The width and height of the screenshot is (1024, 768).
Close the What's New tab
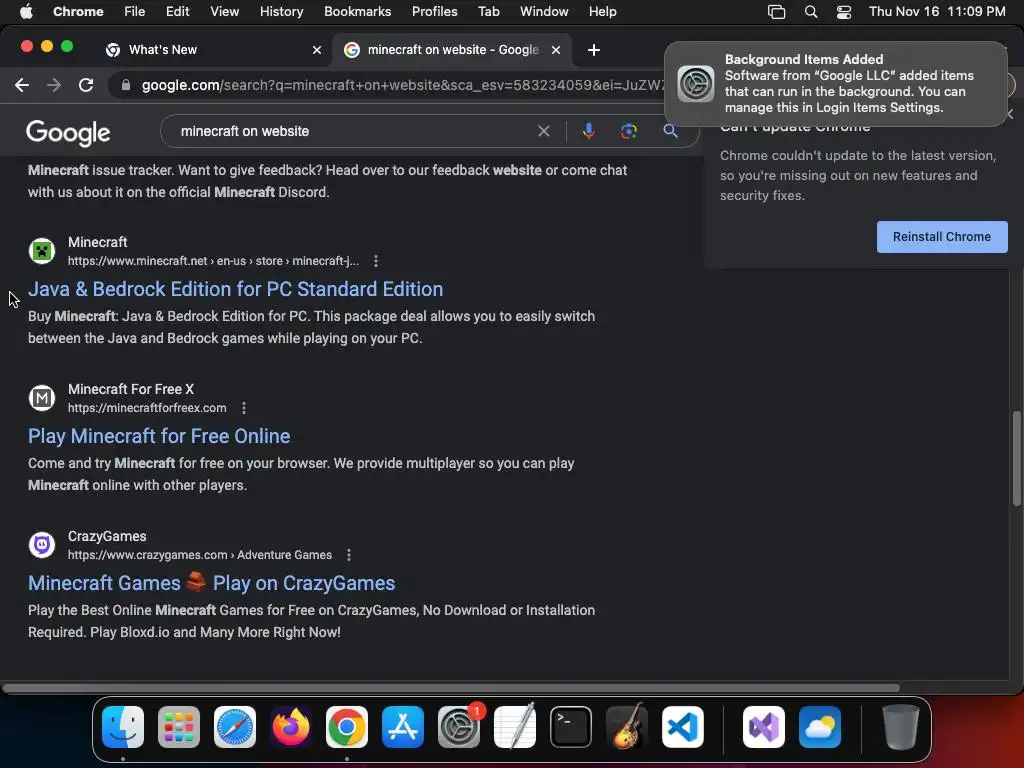point(317,50)
